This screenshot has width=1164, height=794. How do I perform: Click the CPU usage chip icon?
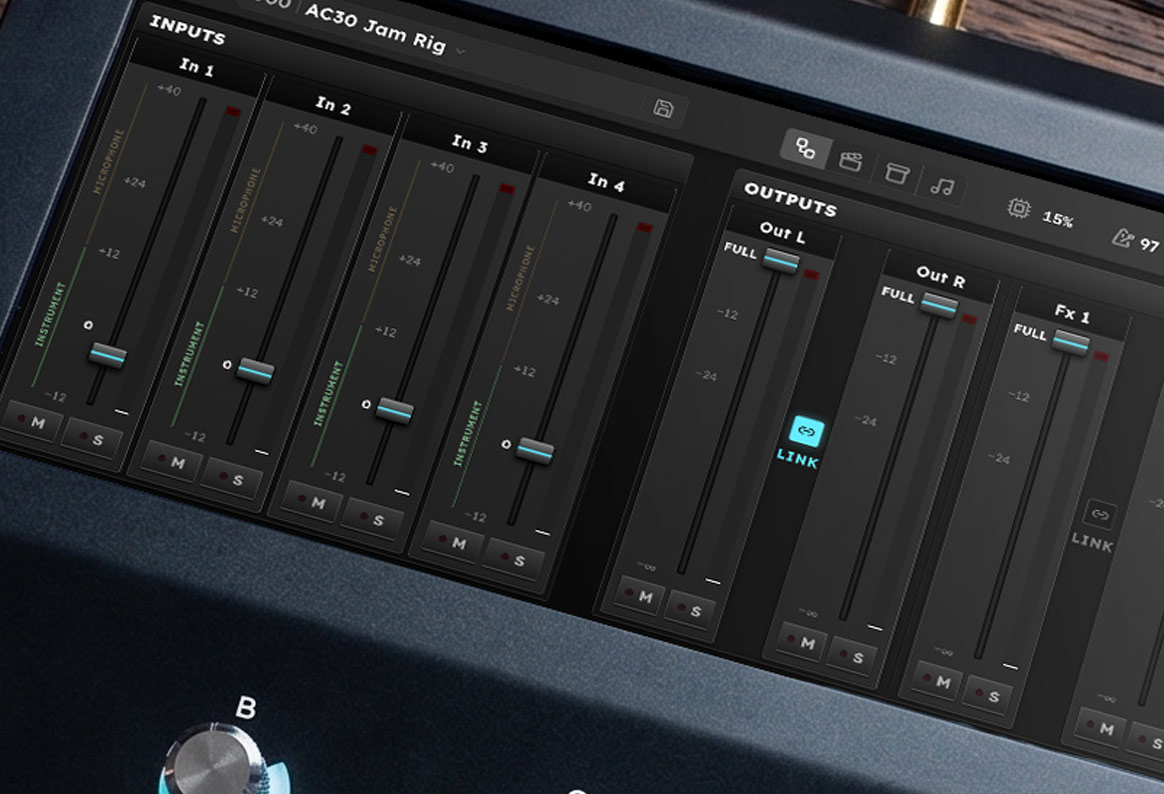(1018, 209)
